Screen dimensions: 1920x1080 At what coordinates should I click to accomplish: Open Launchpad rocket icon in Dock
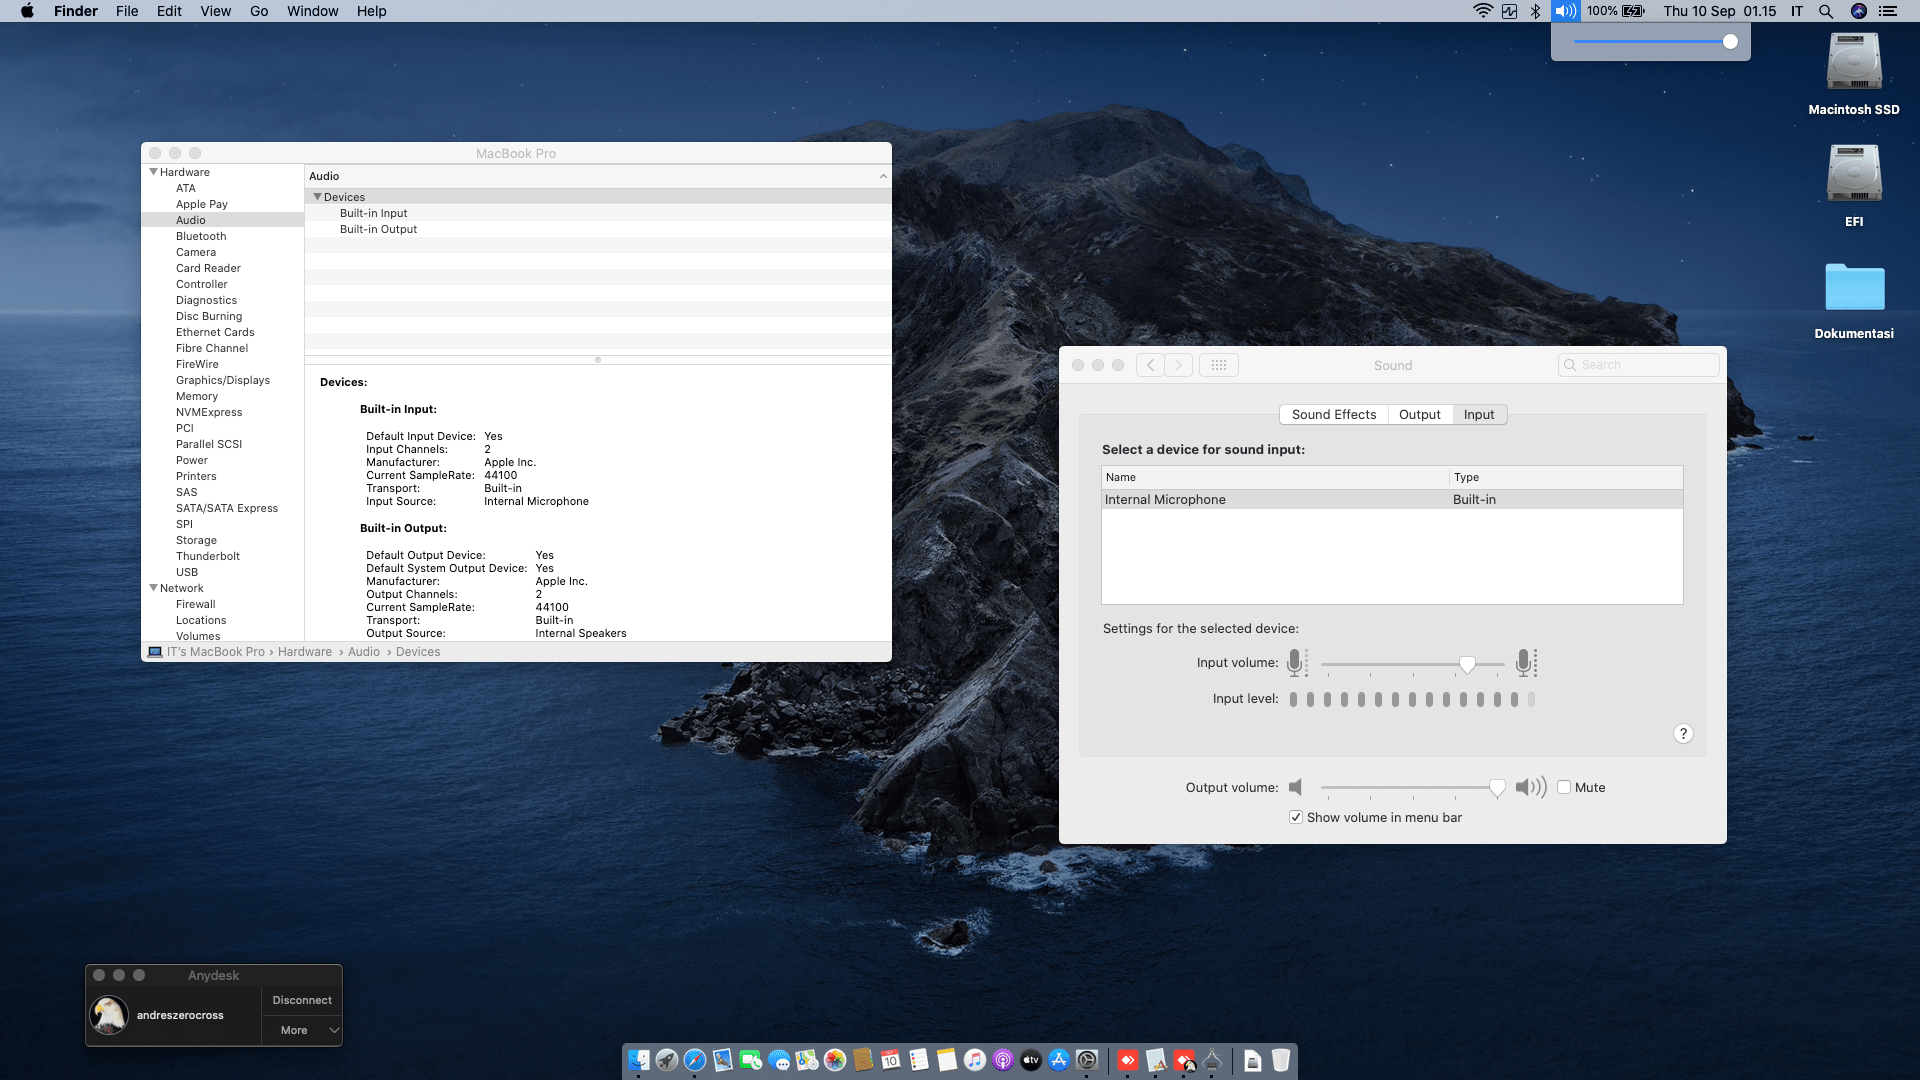coord(667,1060)
